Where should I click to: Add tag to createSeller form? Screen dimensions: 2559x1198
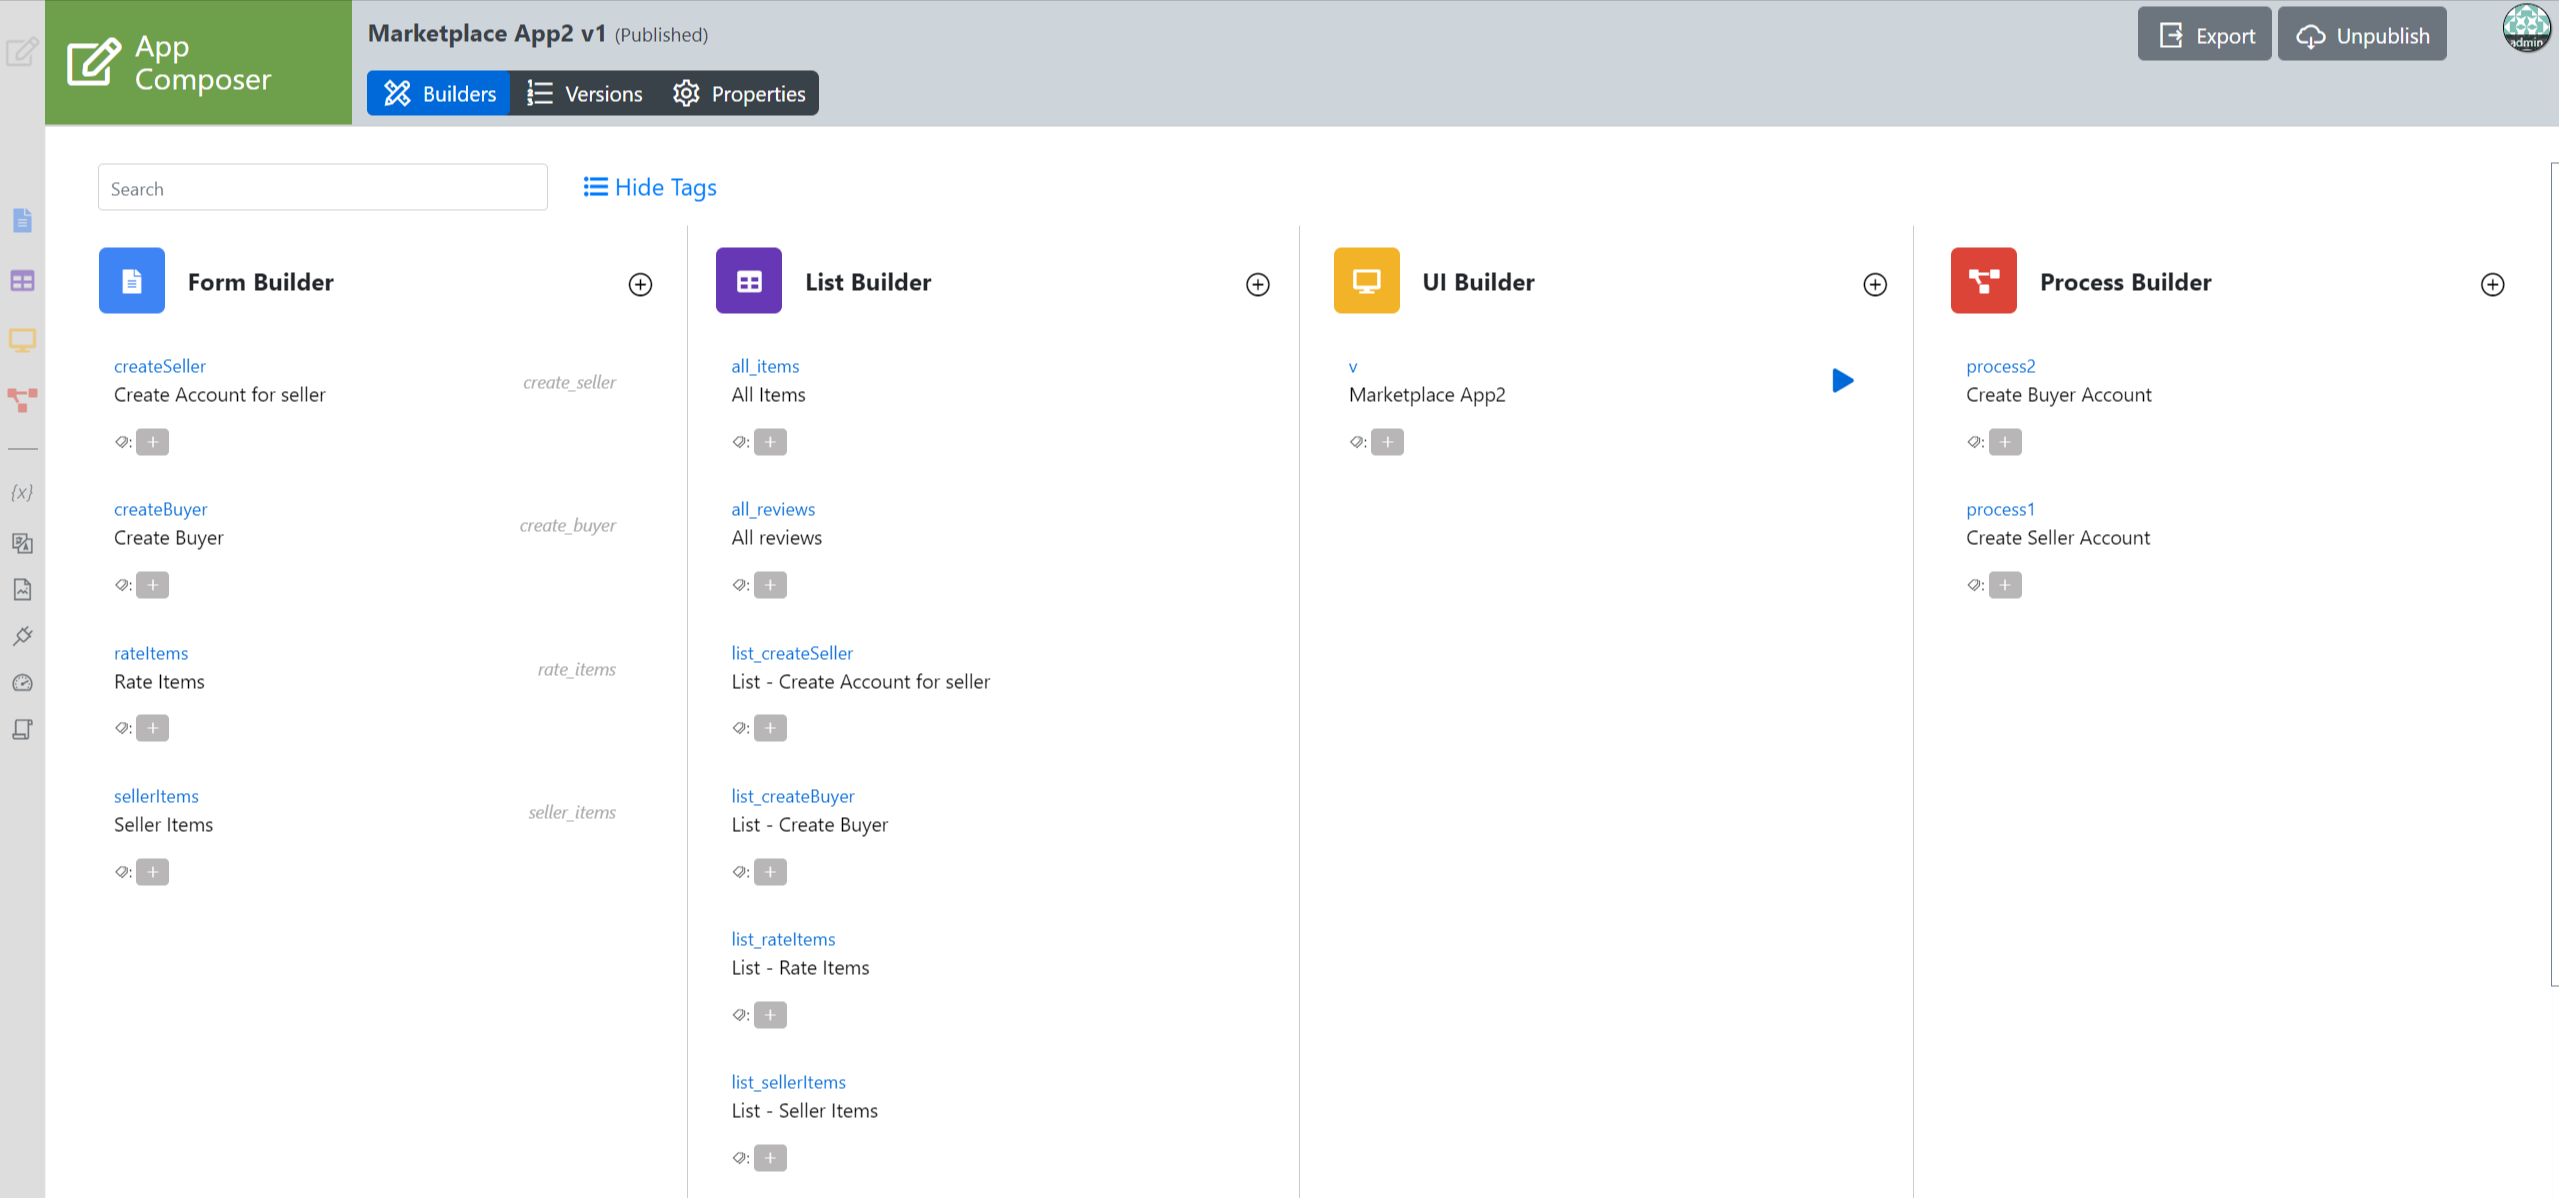coord(153,442)
